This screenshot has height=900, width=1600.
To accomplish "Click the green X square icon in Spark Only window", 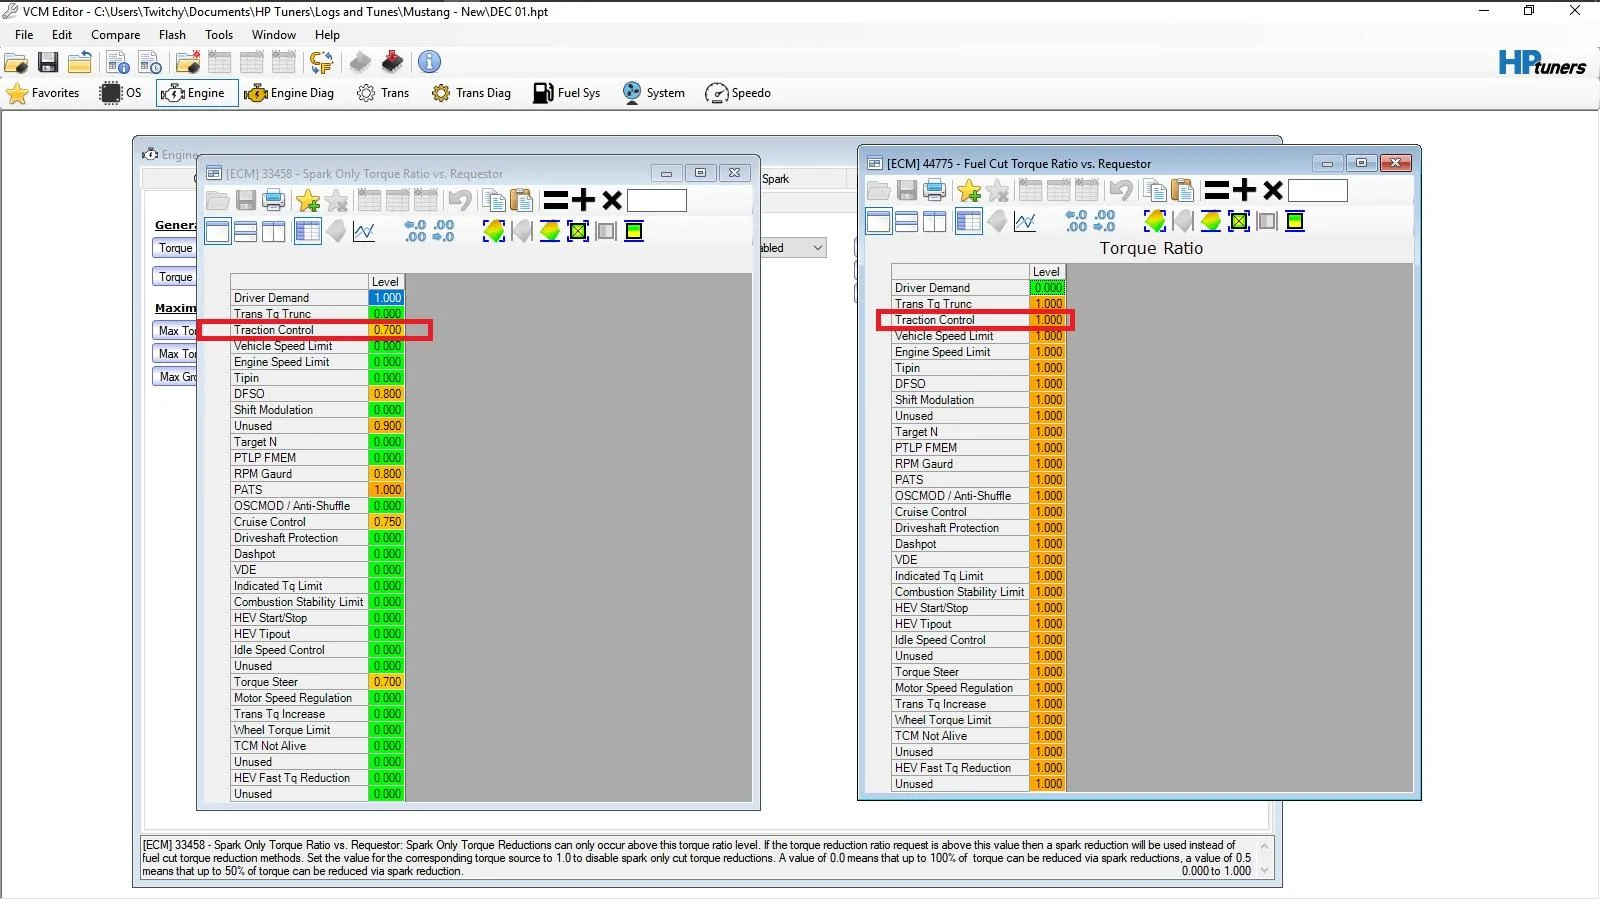I will click(x=578, y=232).
